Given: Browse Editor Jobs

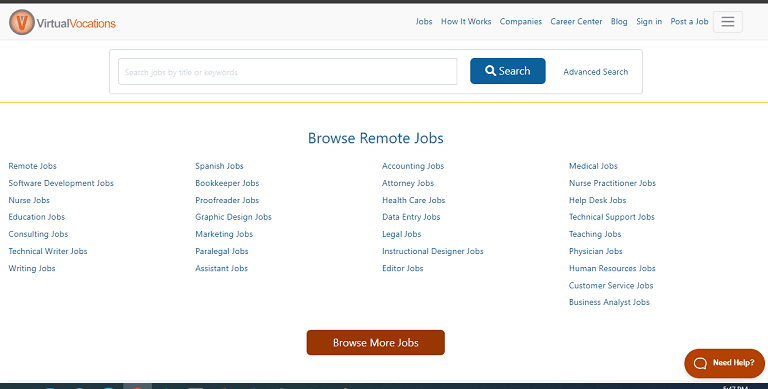Looking at the screenshot, I should click(403, 268).
